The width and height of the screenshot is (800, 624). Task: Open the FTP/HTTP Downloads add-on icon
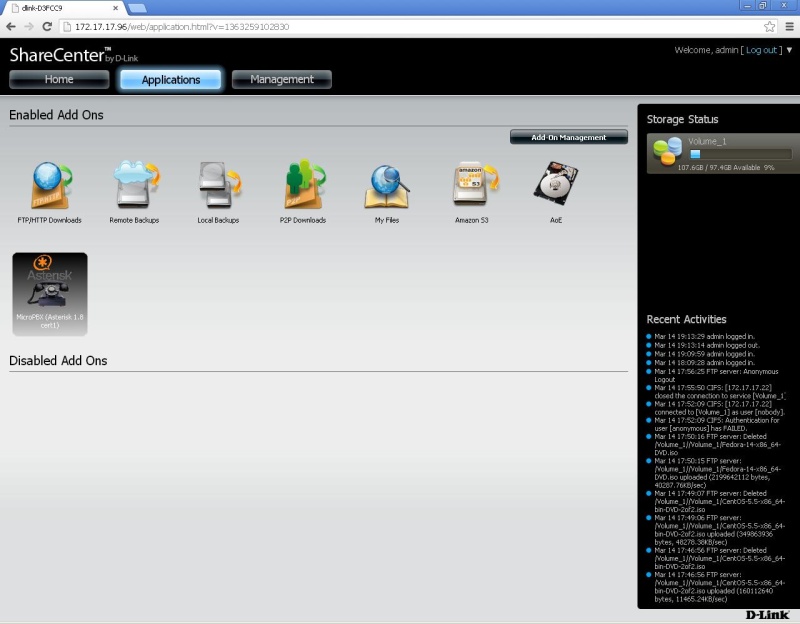coord(52,186)
